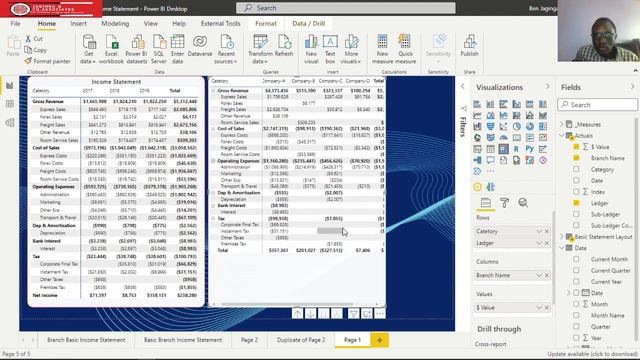This screenshot has width=640, height=360.
Task: Collapse the Date table
Action: [x=562, y=248]
